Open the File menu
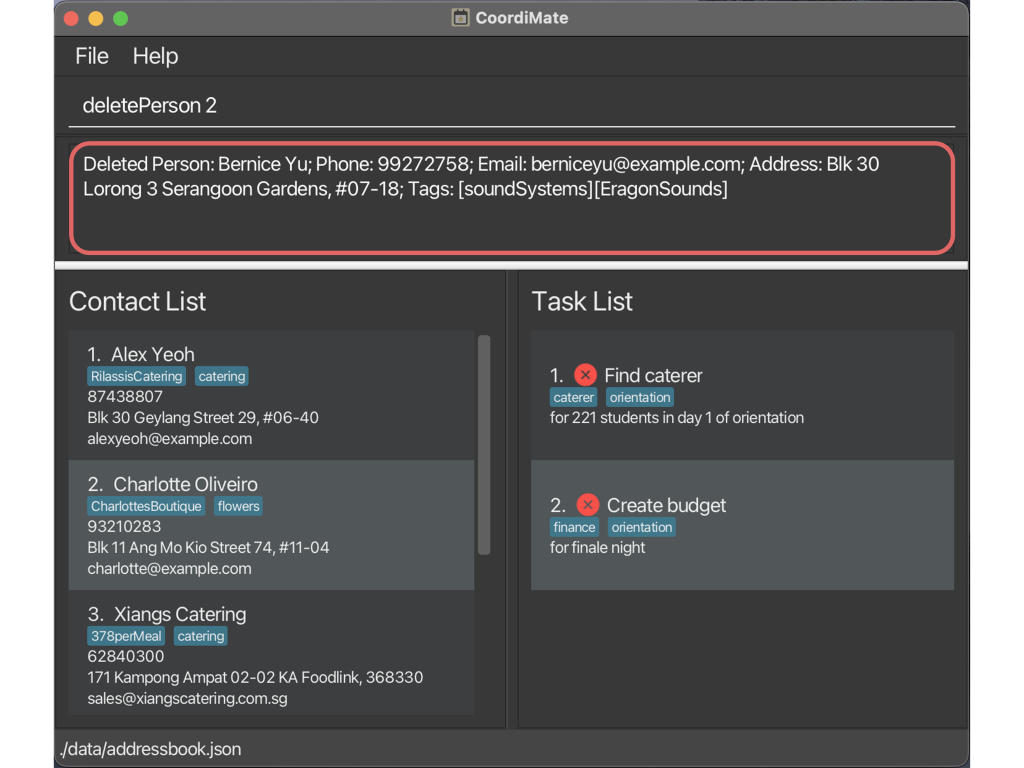Image resolution: width=1024 pixels, height=768 pixels. (92, 56)
